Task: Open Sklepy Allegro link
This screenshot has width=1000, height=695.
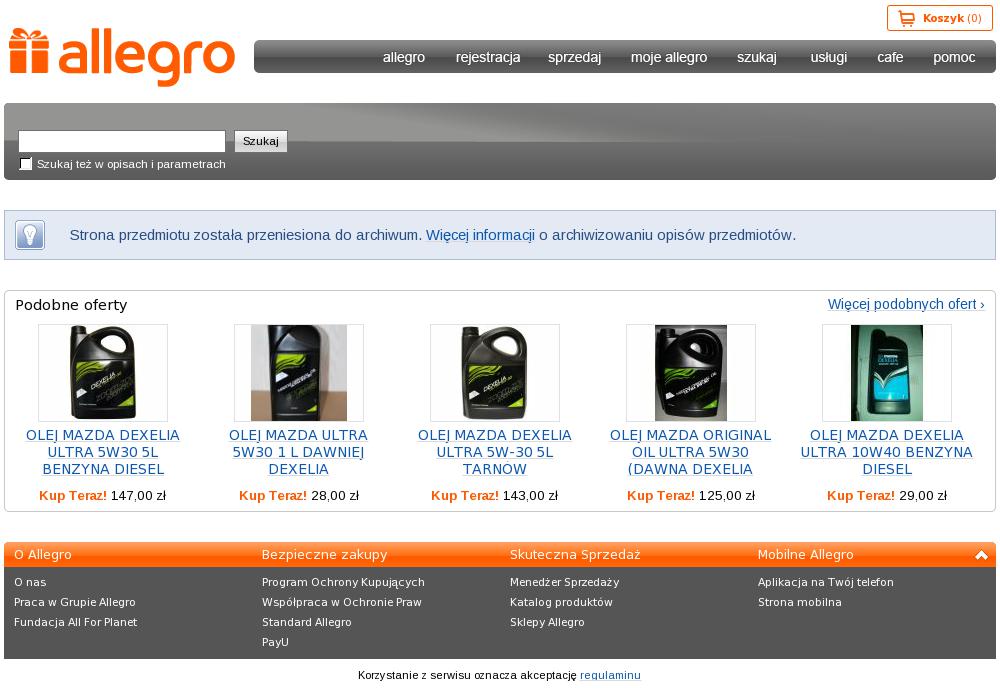Action: point(547,622)
